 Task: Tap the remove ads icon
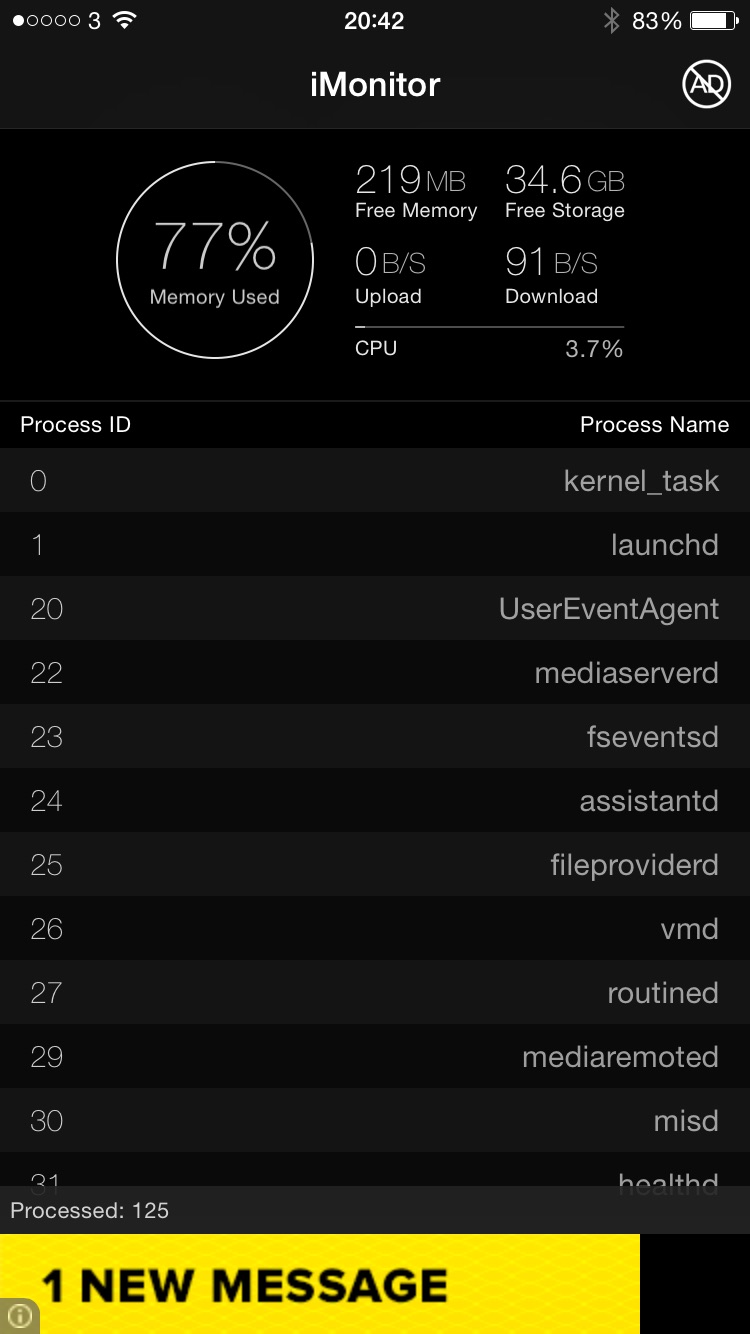pos(707,85)
